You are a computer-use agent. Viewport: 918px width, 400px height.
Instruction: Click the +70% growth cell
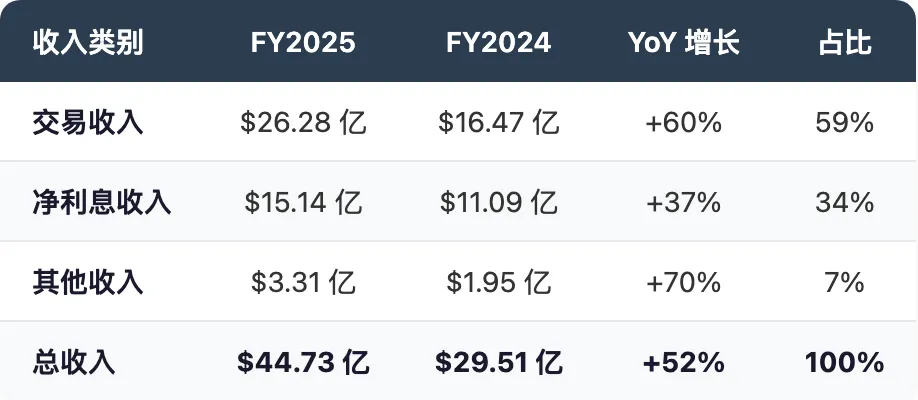pos(683,282)
